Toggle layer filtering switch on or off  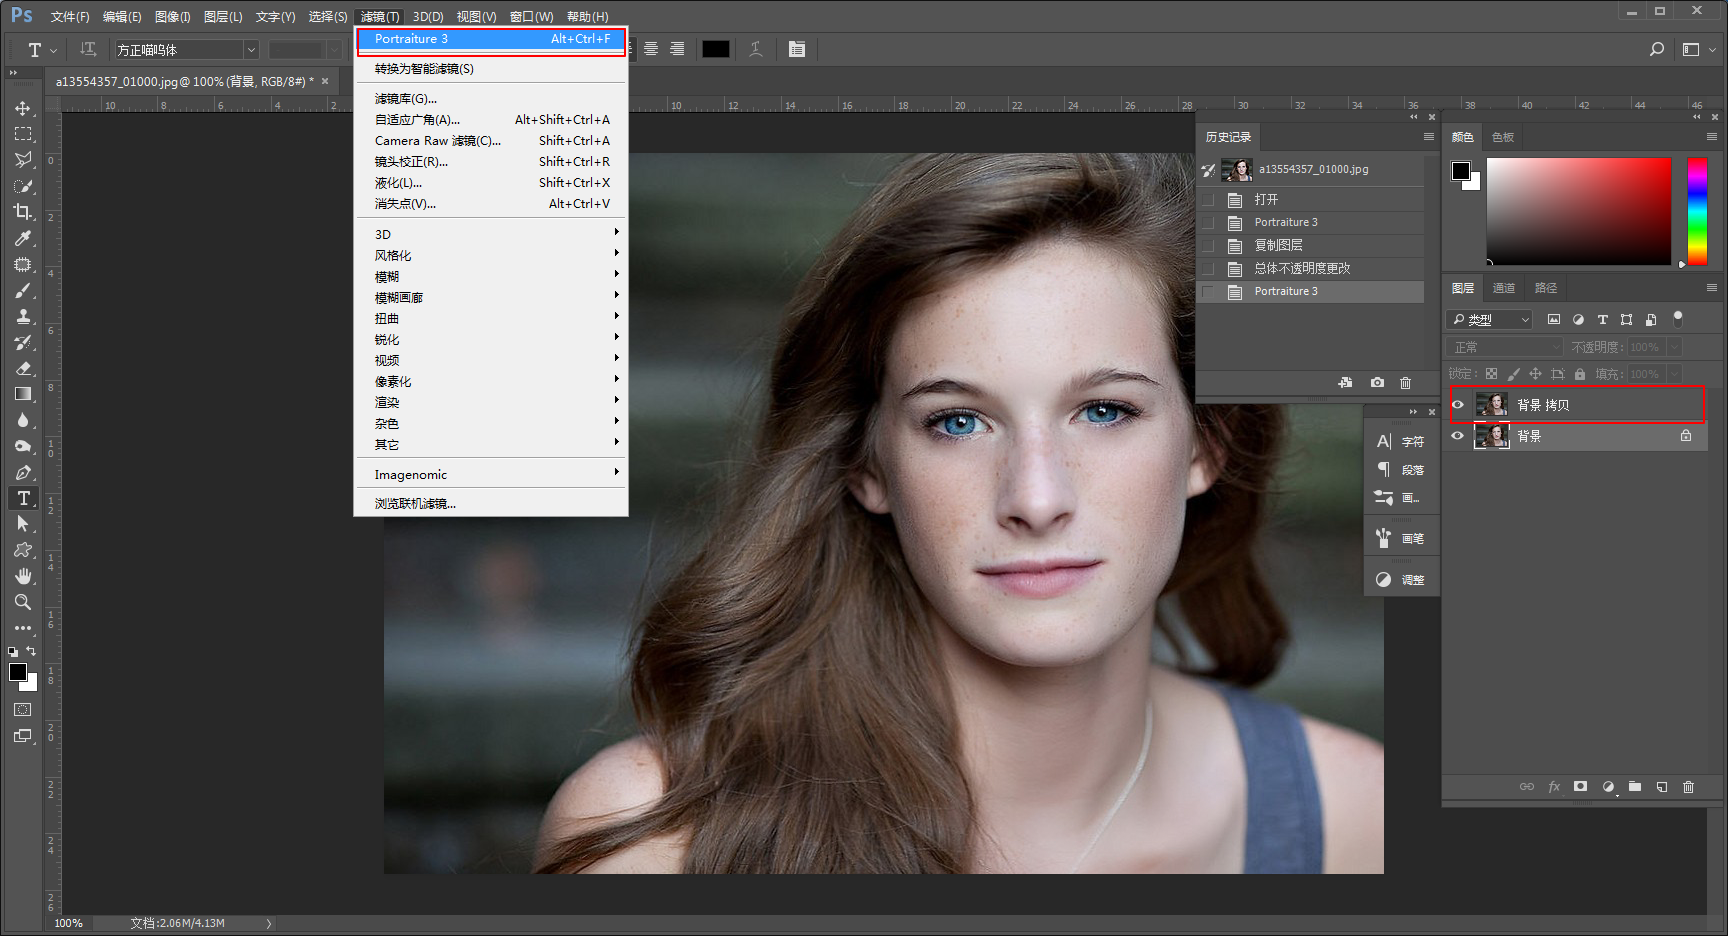[1678, 319]
